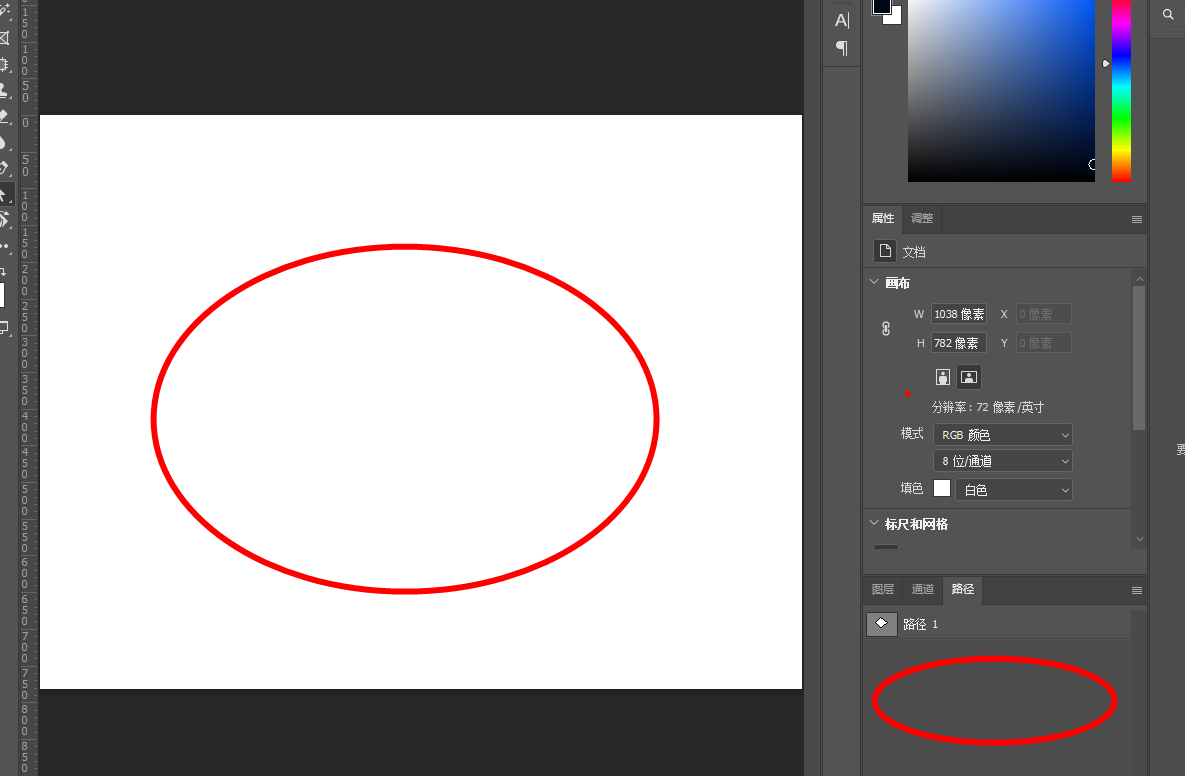Open the 通道 tab
This screenshot has width=1185, height=776.
[922, 590]
